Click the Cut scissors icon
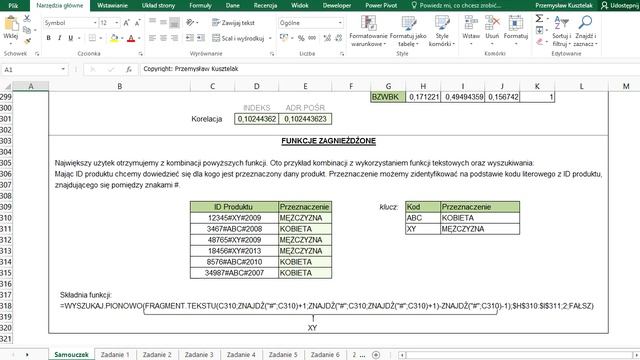This screenshot has width=640, height=360. pos(27,18)
